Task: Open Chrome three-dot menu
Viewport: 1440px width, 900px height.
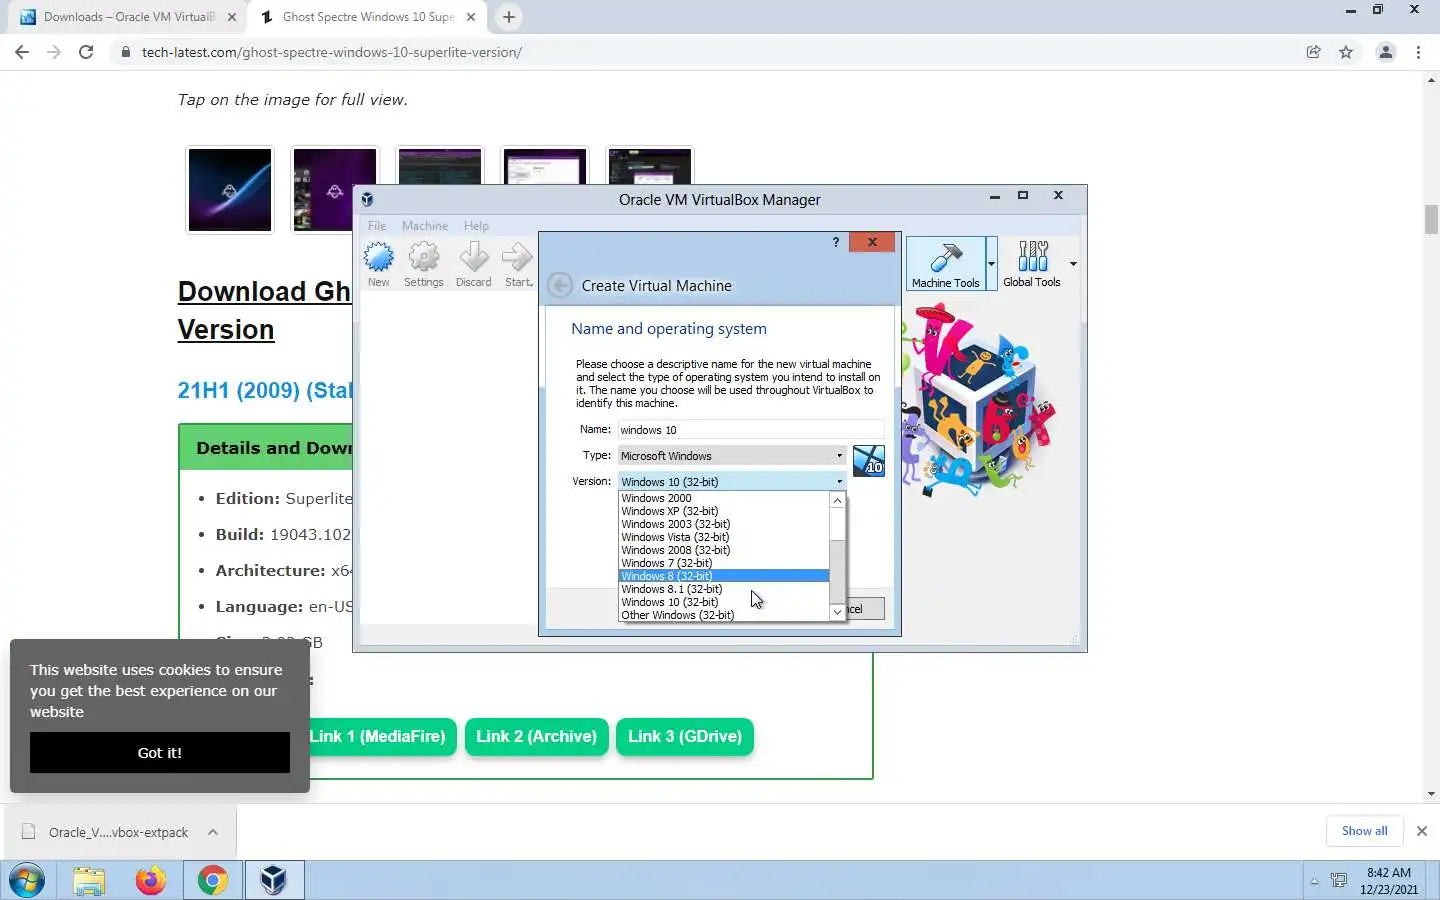Action: [1418, 52]
